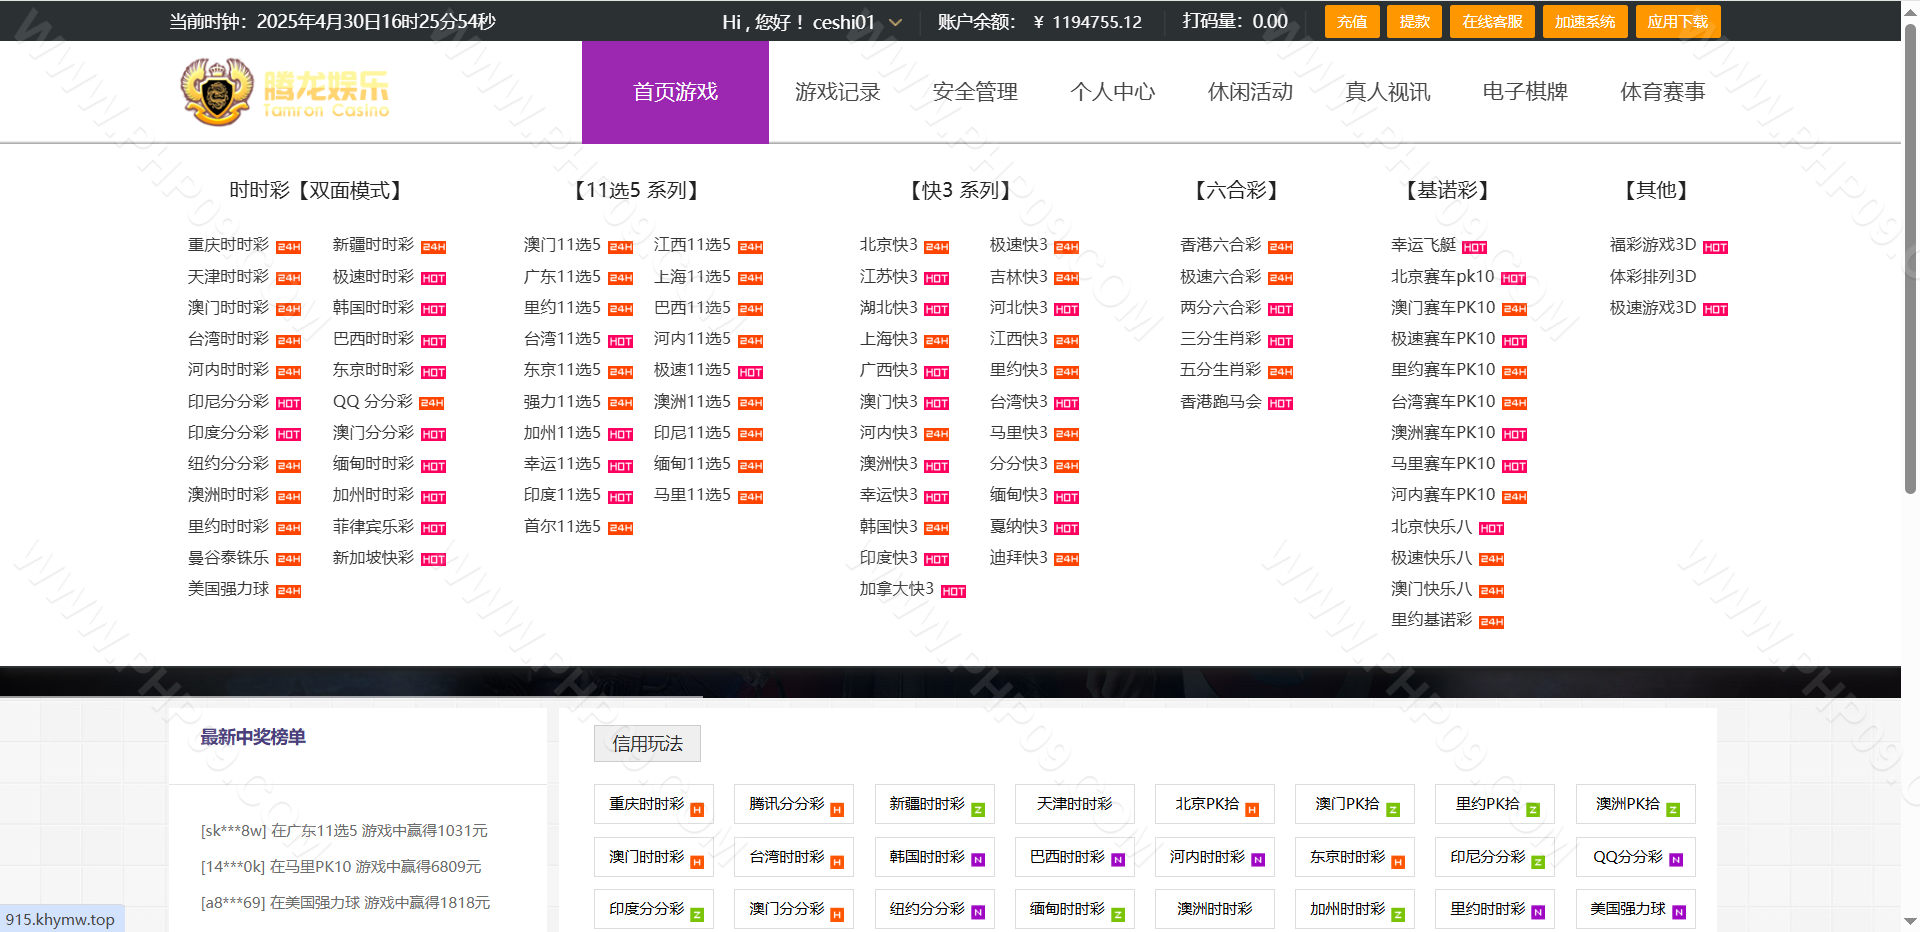Screen dimensions: 1920x932
Task: Open the 腾讯分分彩 credit game button
Action: [x=787, y=804]
